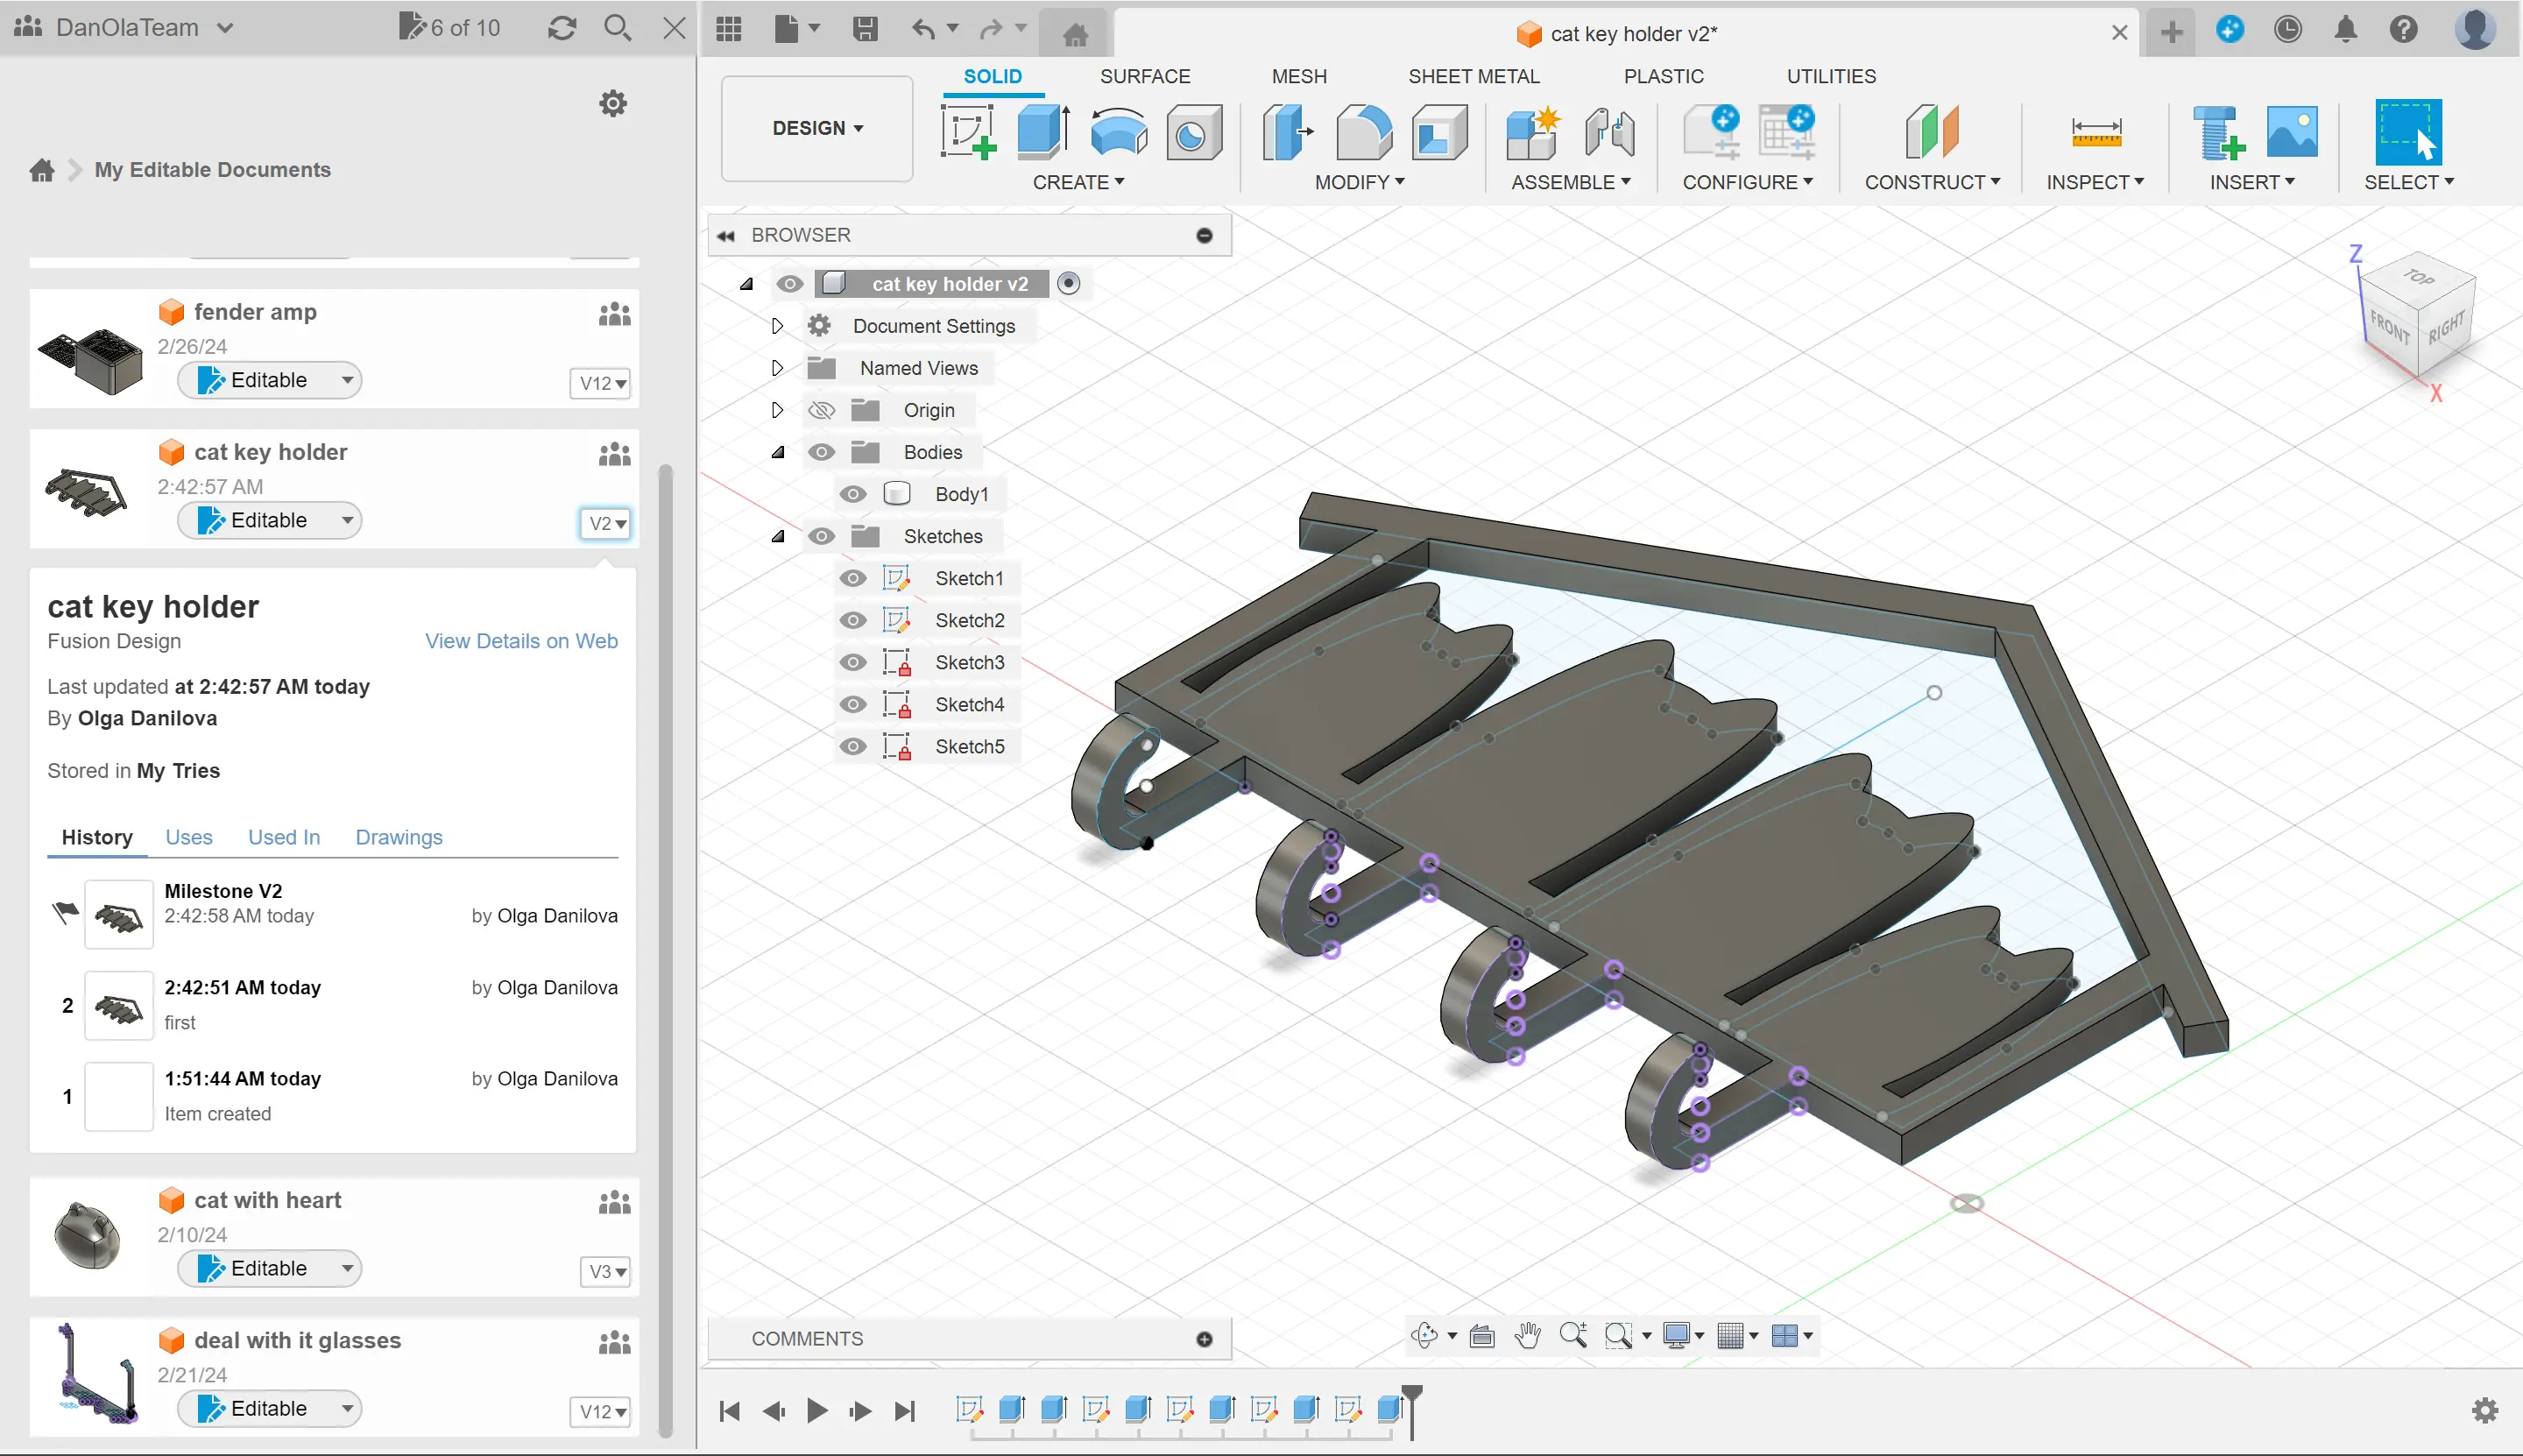Activate the Select tool icon
The image size is (2523, 1456).
(2408, 132)
